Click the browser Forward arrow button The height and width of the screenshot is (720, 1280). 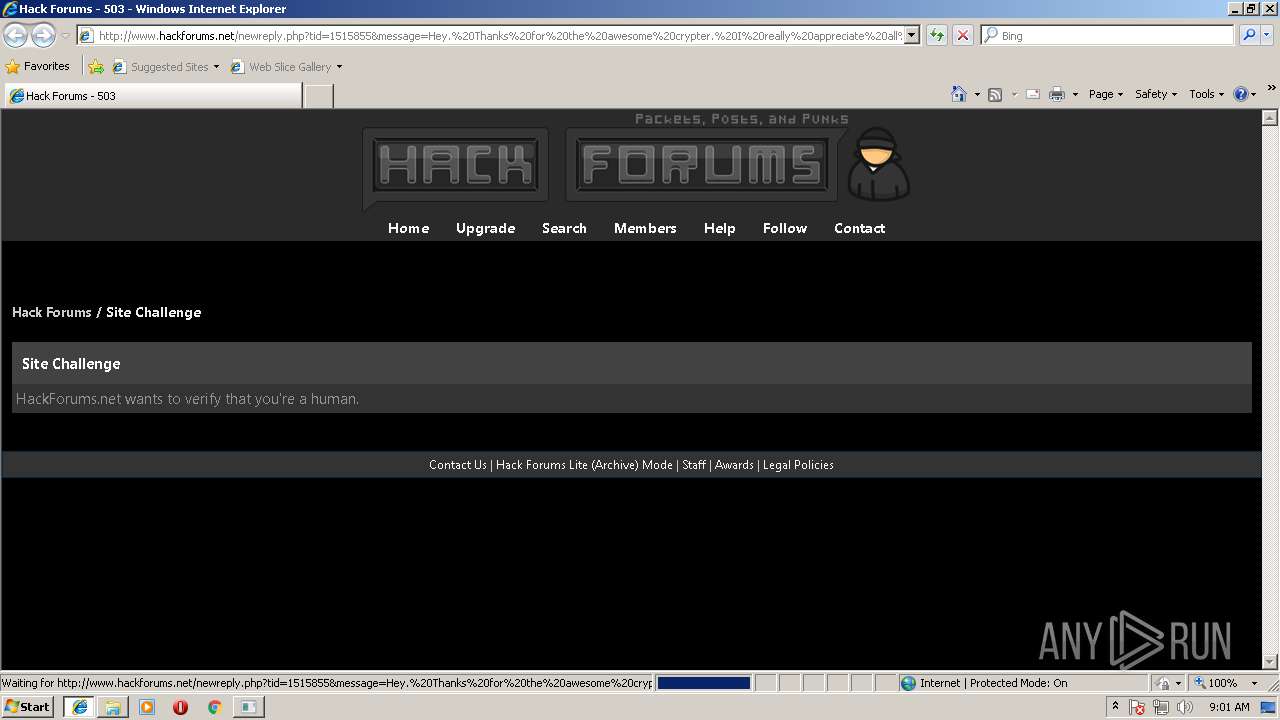43,35
